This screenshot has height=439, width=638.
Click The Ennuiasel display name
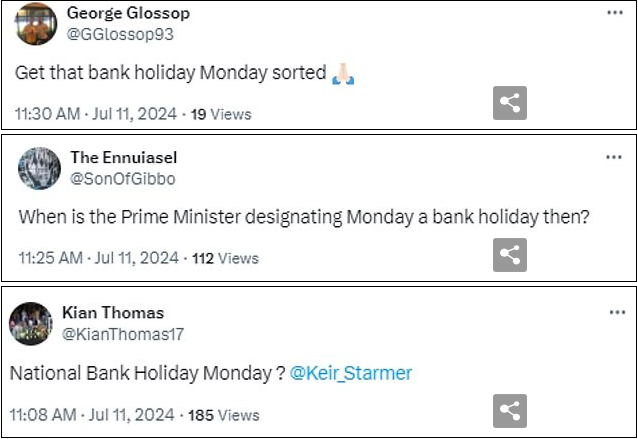click(x=124, y=157)
